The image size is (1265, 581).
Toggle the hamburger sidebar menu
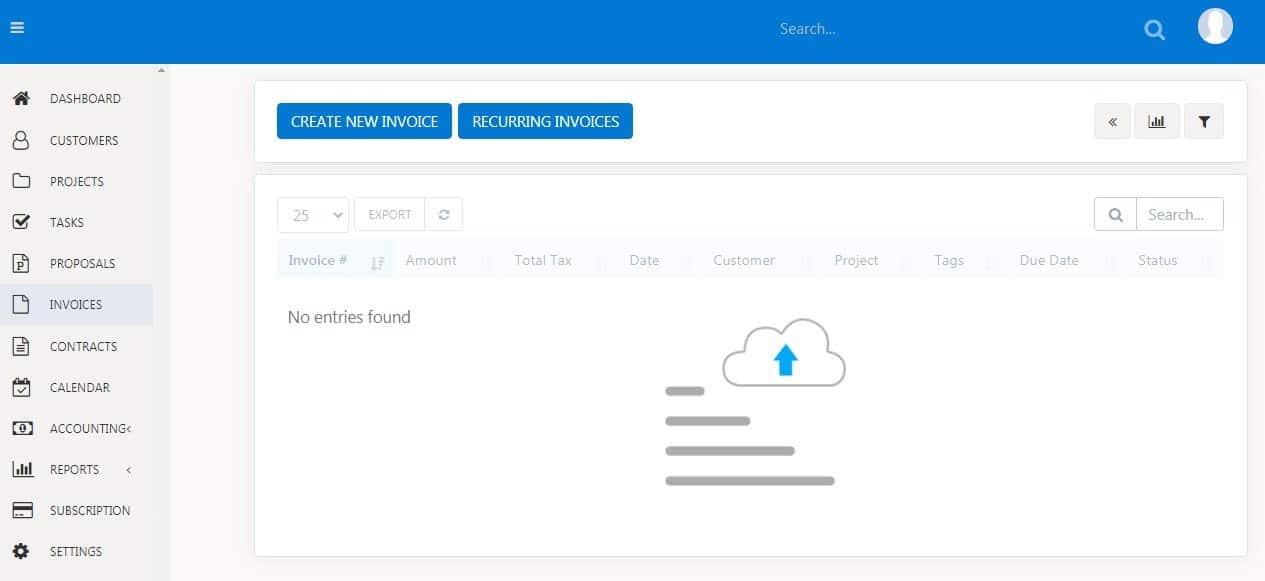point(17,28)
